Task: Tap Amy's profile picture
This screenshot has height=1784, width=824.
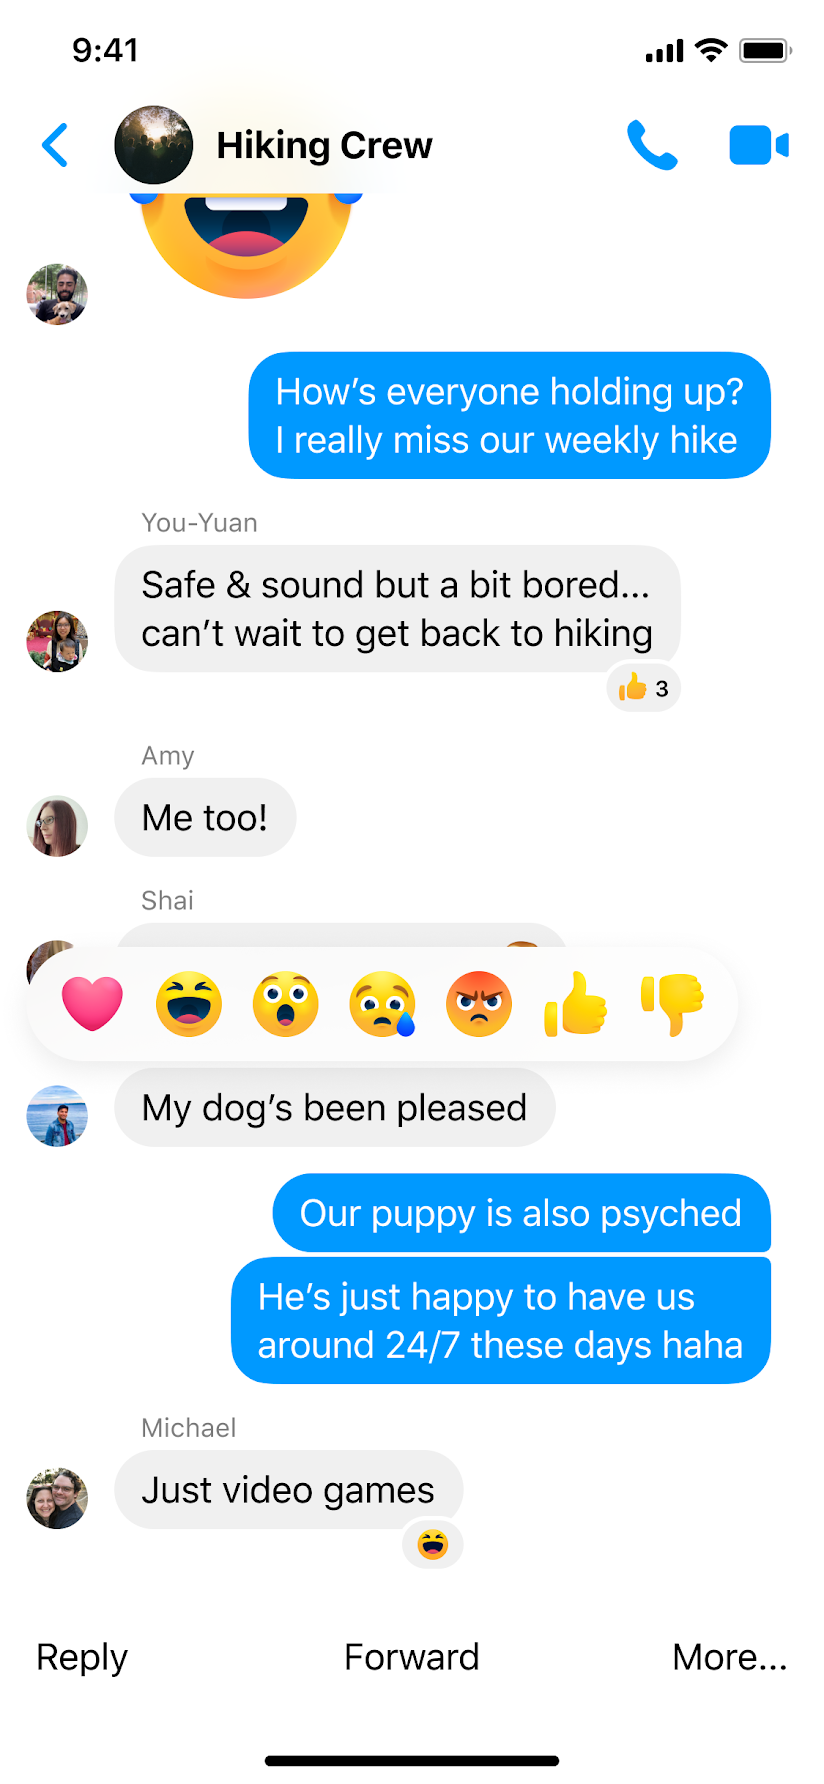Action: (x=57, y=826)
